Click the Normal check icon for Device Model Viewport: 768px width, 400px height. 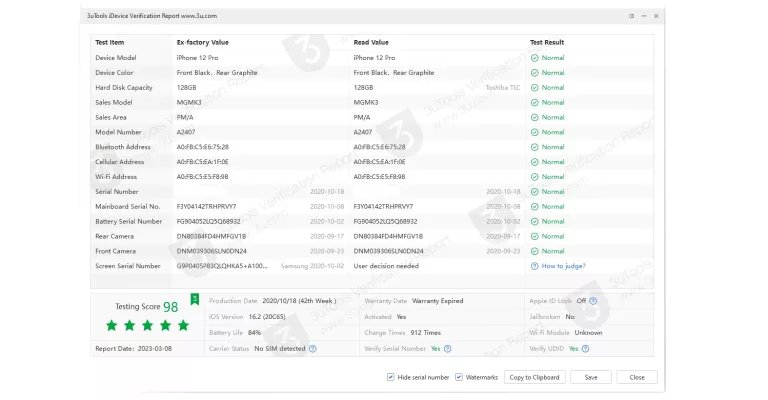[534, 58]
